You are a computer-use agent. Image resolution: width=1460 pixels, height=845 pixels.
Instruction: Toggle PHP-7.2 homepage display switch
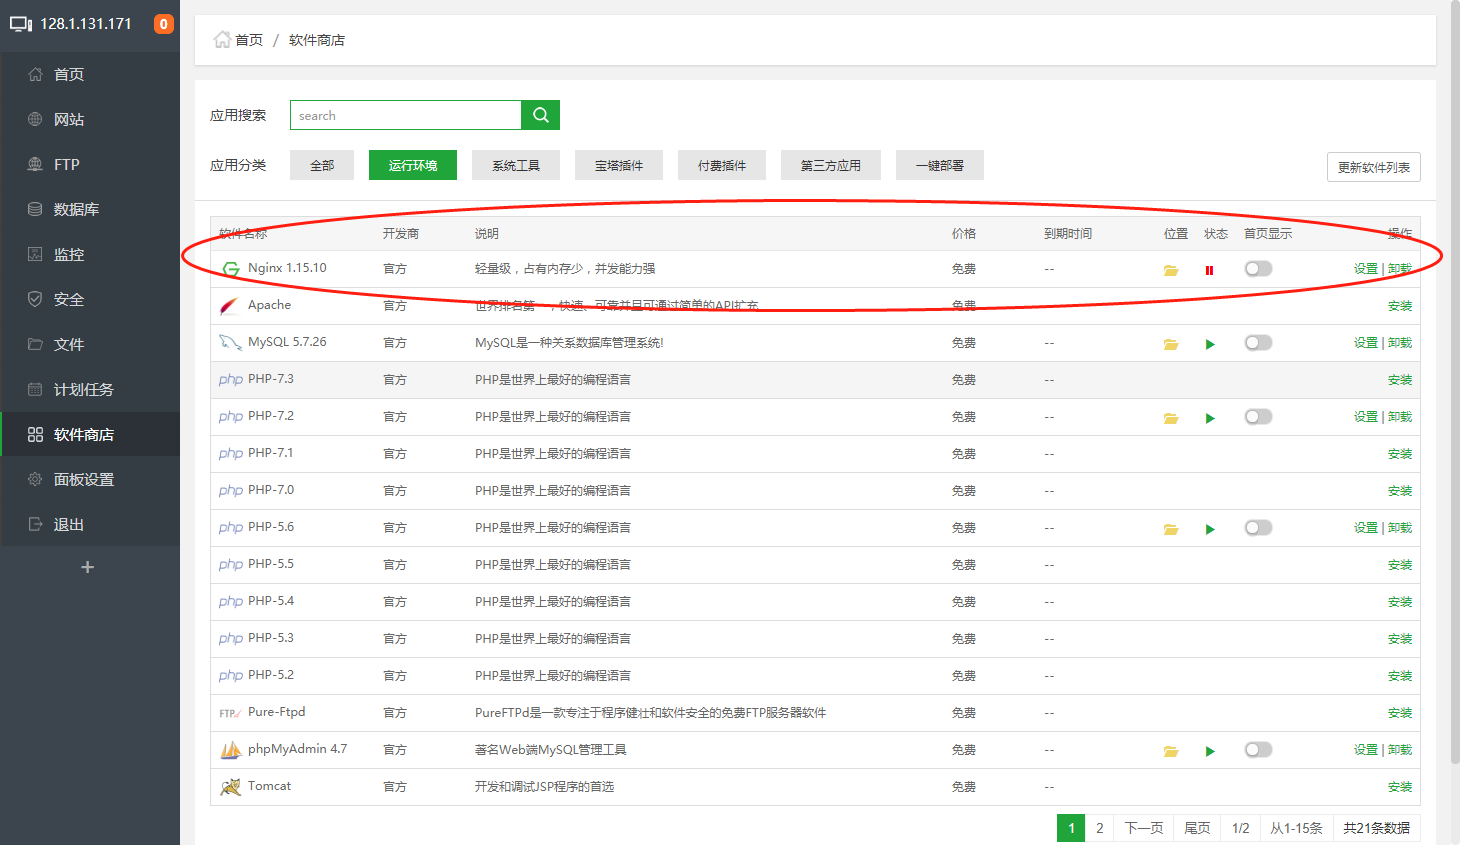1258,416
